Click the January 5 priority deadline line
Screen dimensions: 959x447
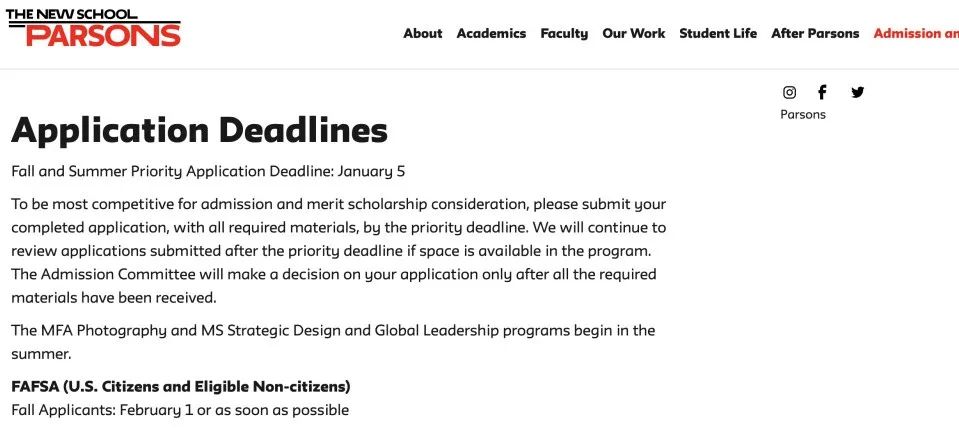pyautogui.click(x=208, y=171)
